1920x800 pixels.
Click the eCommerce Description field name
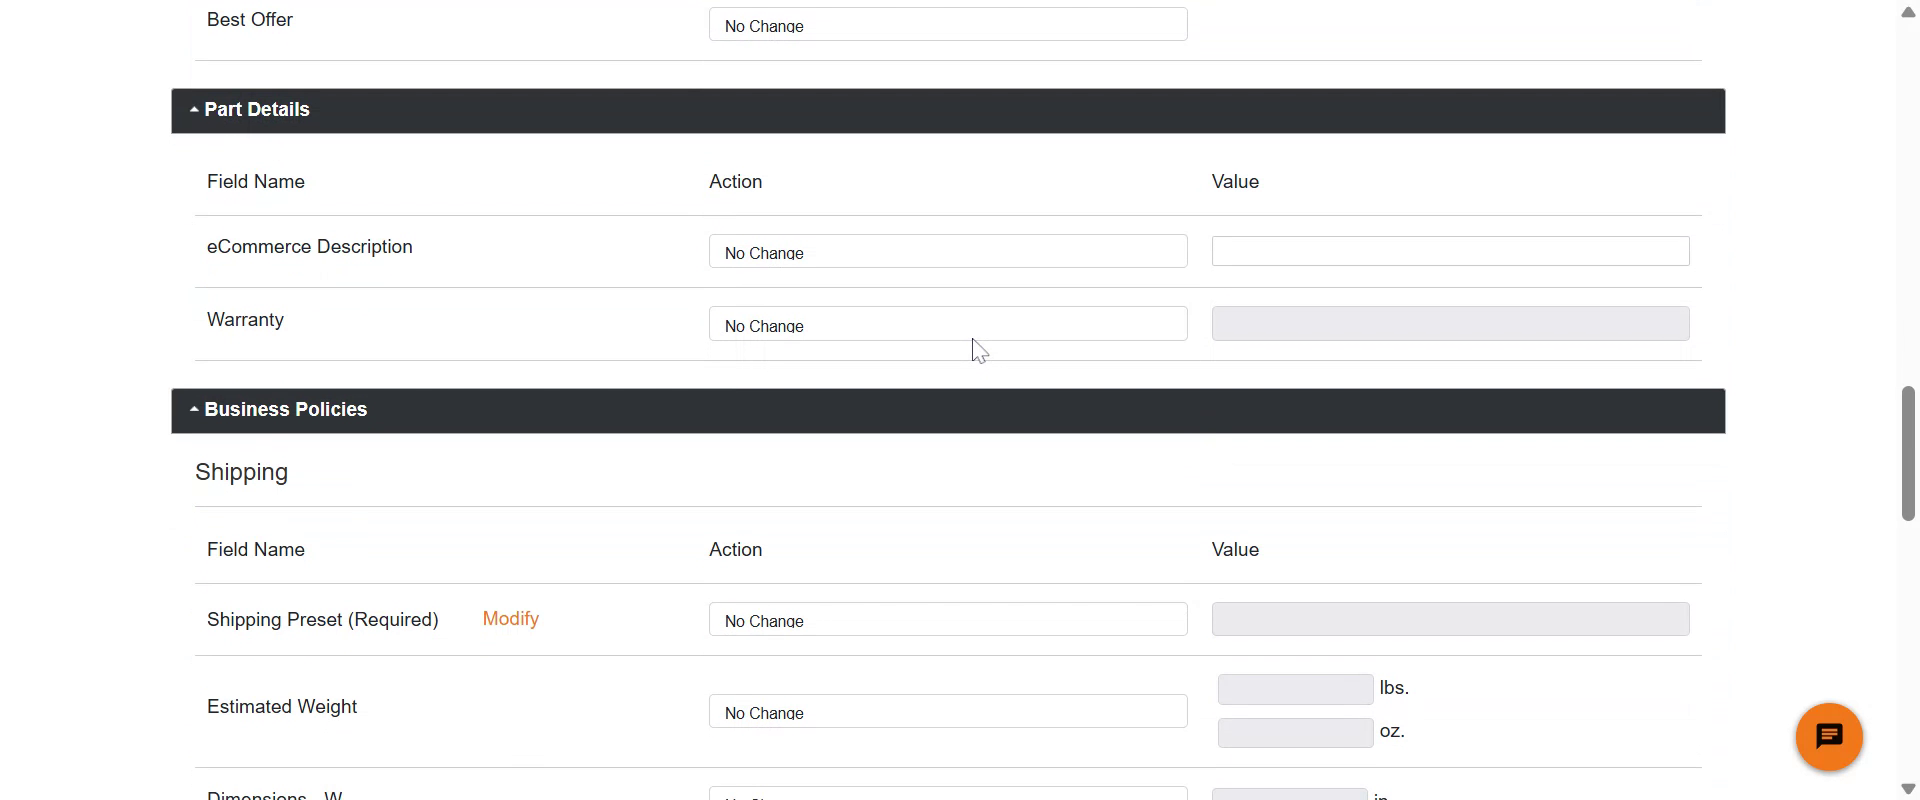point(309,247)
